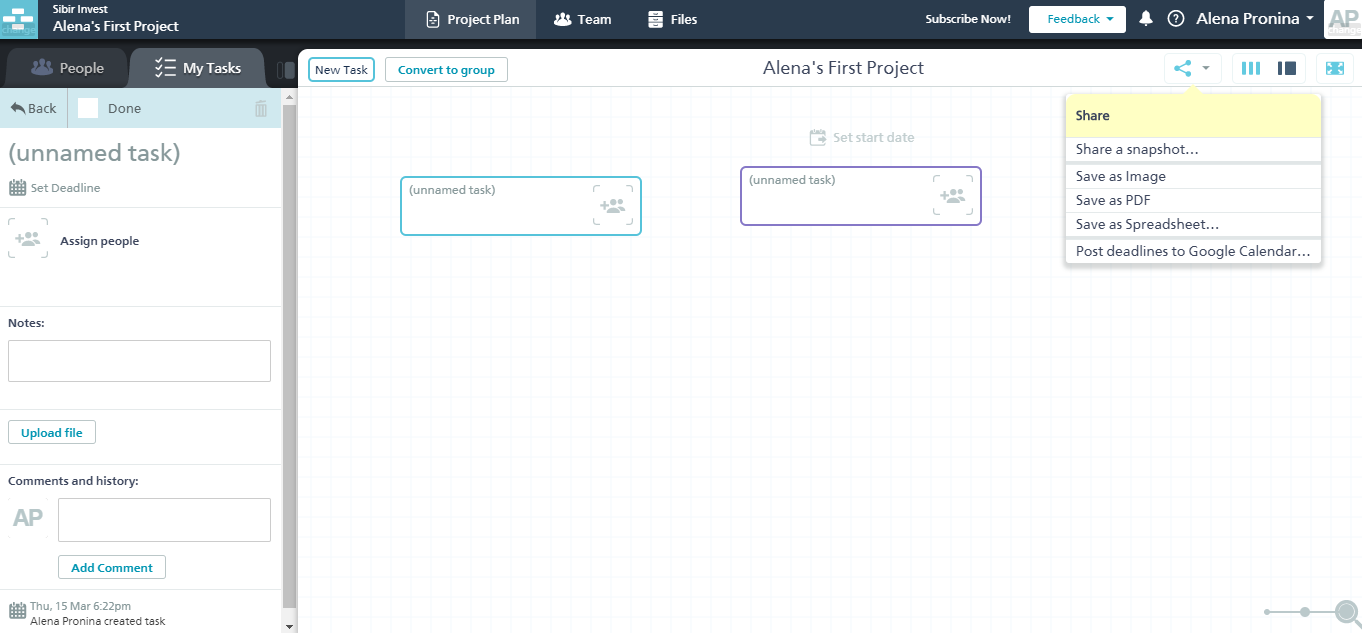The width and height of the screenshot is (1362, 633).
Task: Choose Save as Spreadsheet…
Action: pos(1193,224)
